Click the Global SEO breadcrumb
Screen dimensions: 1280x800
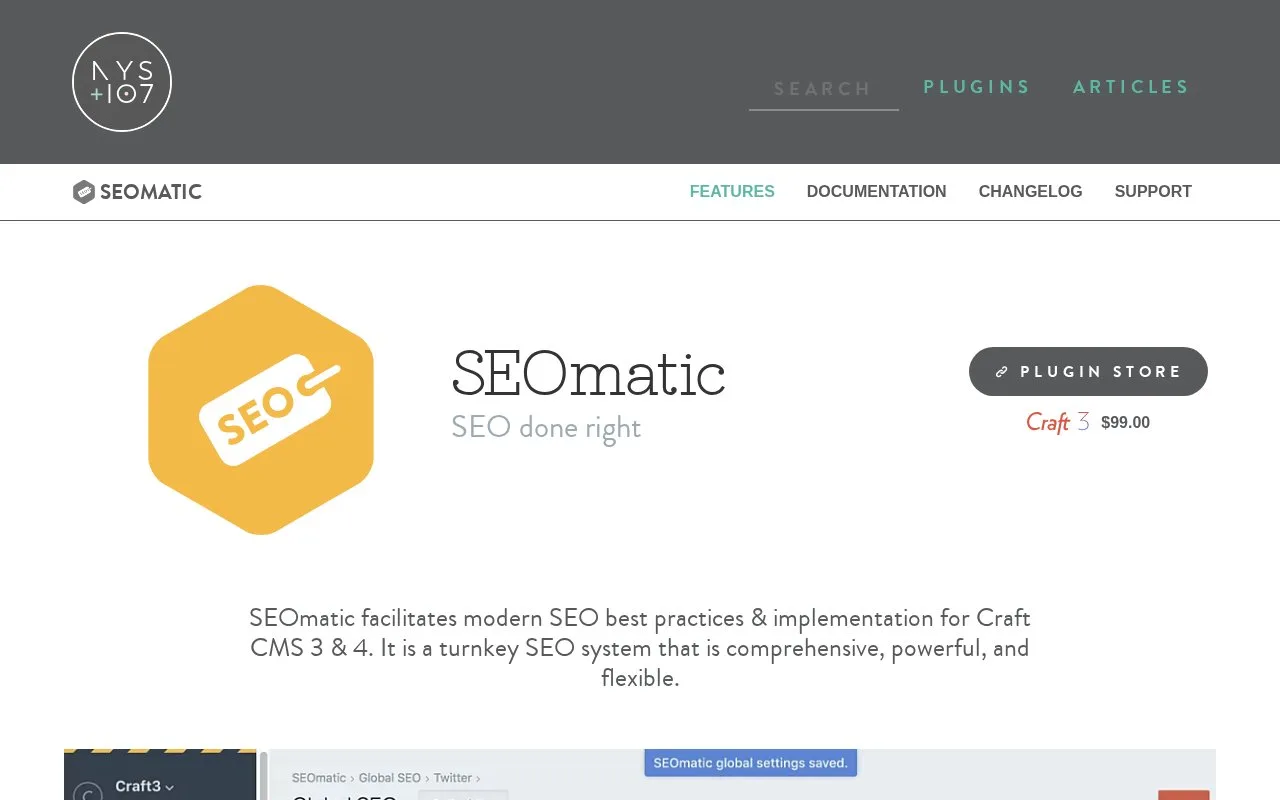pyautogui.click(x=390, y=778)
